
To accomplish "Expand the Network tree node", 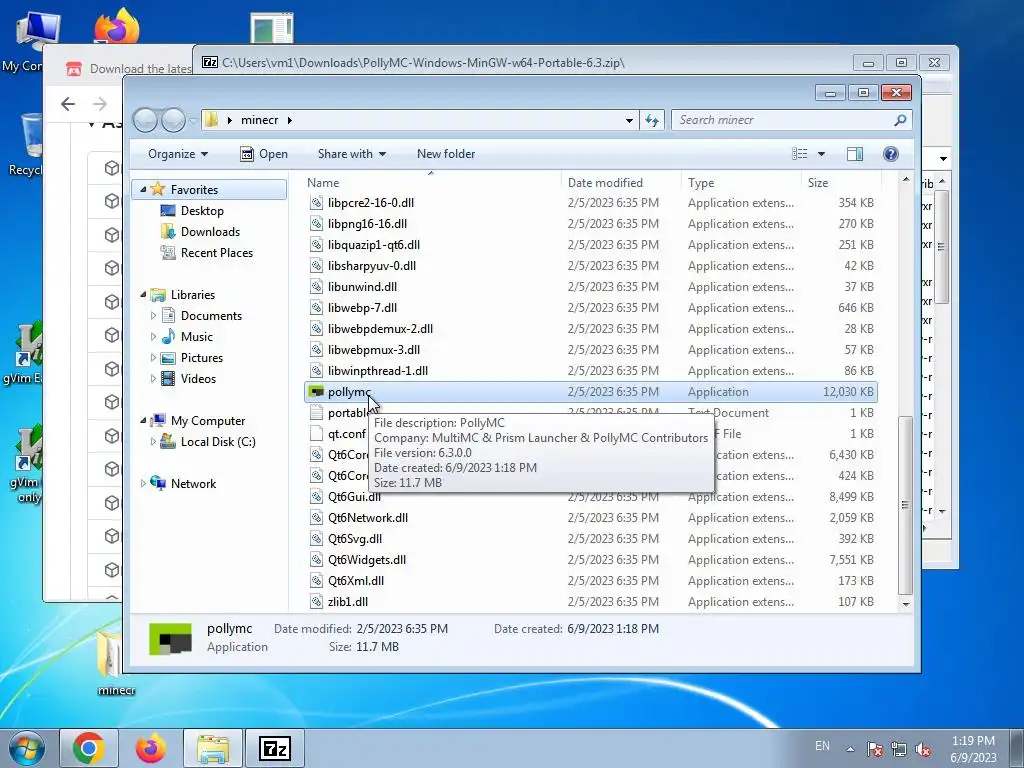I will pos(143,484).
